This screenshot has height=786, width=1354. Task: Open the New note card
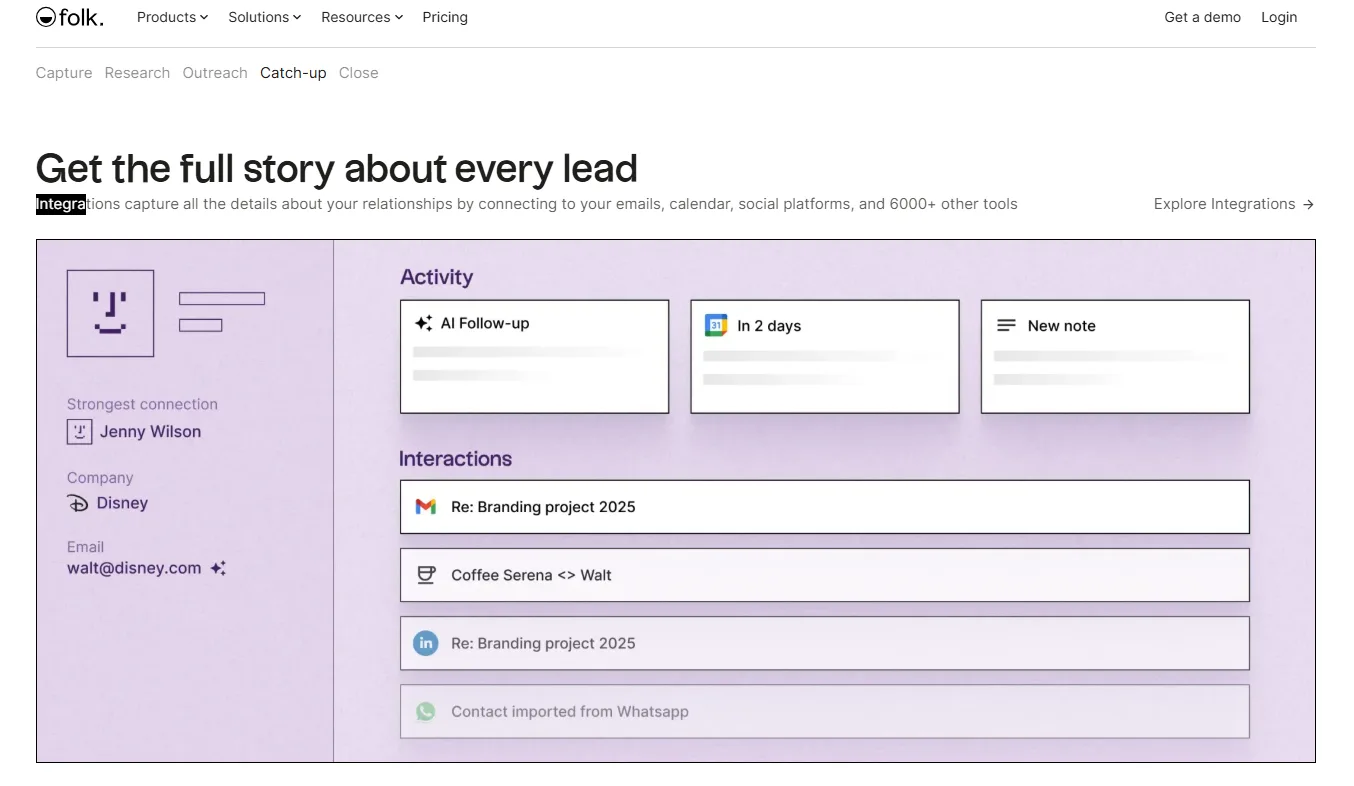tap(1115, 357)
